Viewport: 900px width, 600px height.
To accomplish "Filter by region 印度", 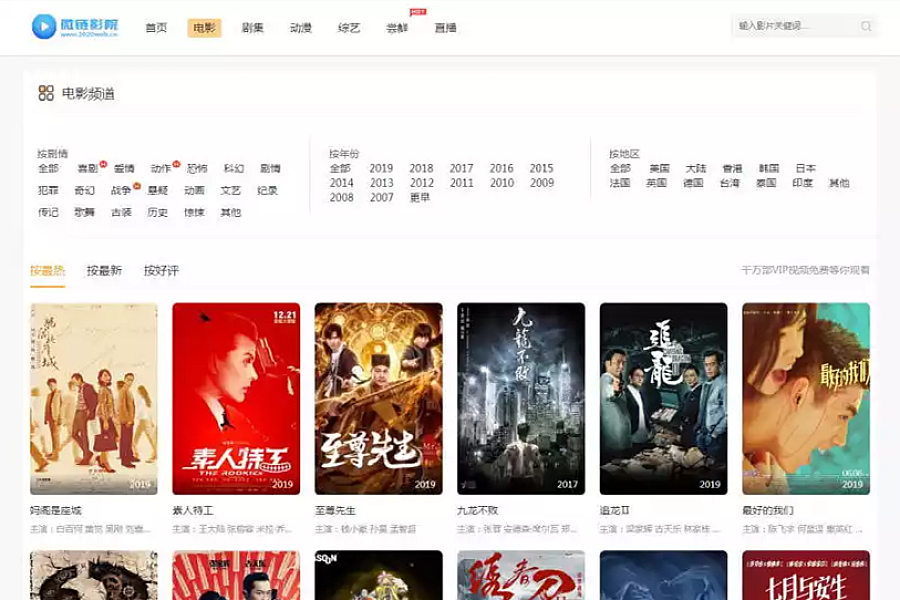I will 802,183.
